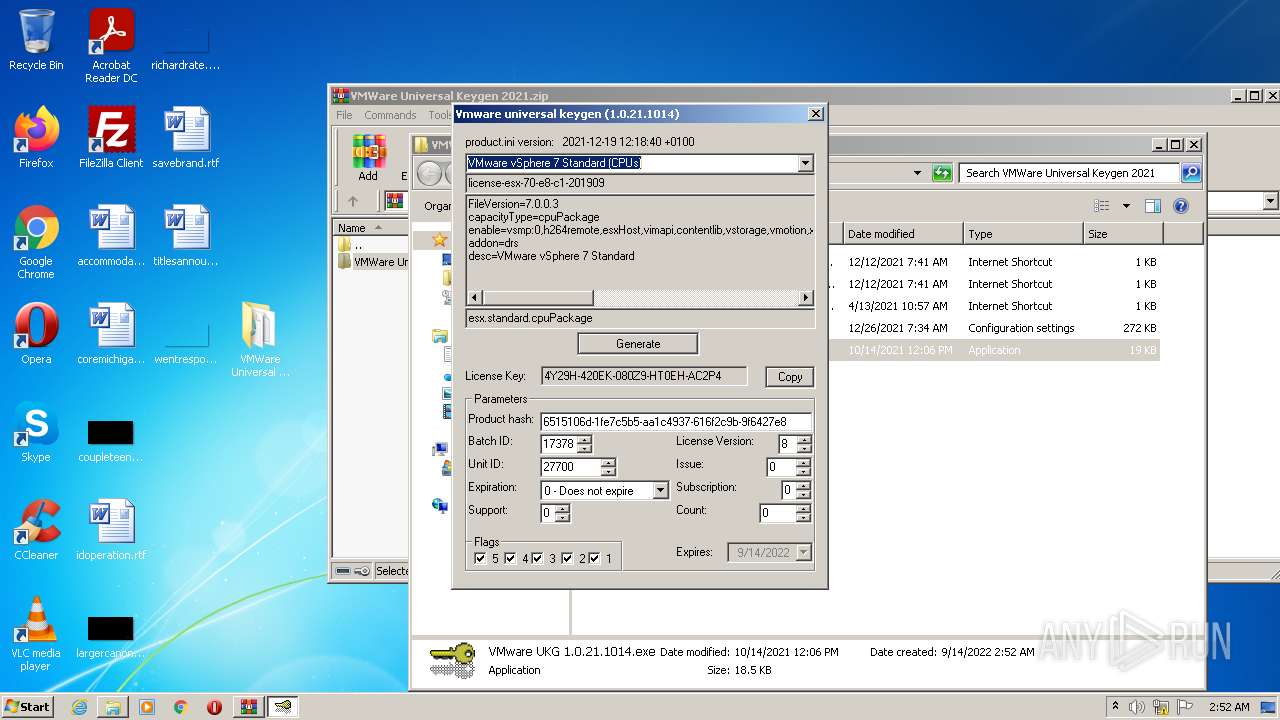Click Generate button

(638, 344)
